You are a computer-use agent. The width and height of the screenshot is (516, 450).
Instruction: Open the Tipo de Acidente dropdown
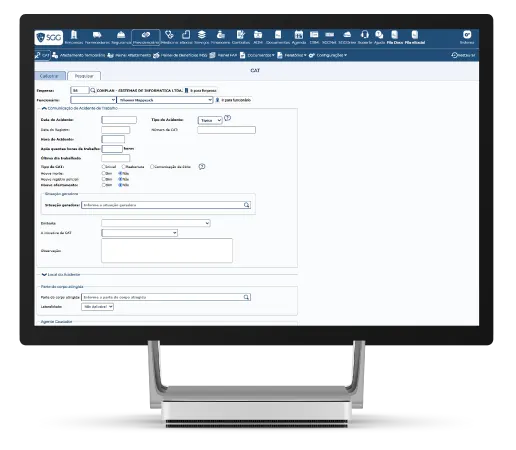(x=210, y=120)
